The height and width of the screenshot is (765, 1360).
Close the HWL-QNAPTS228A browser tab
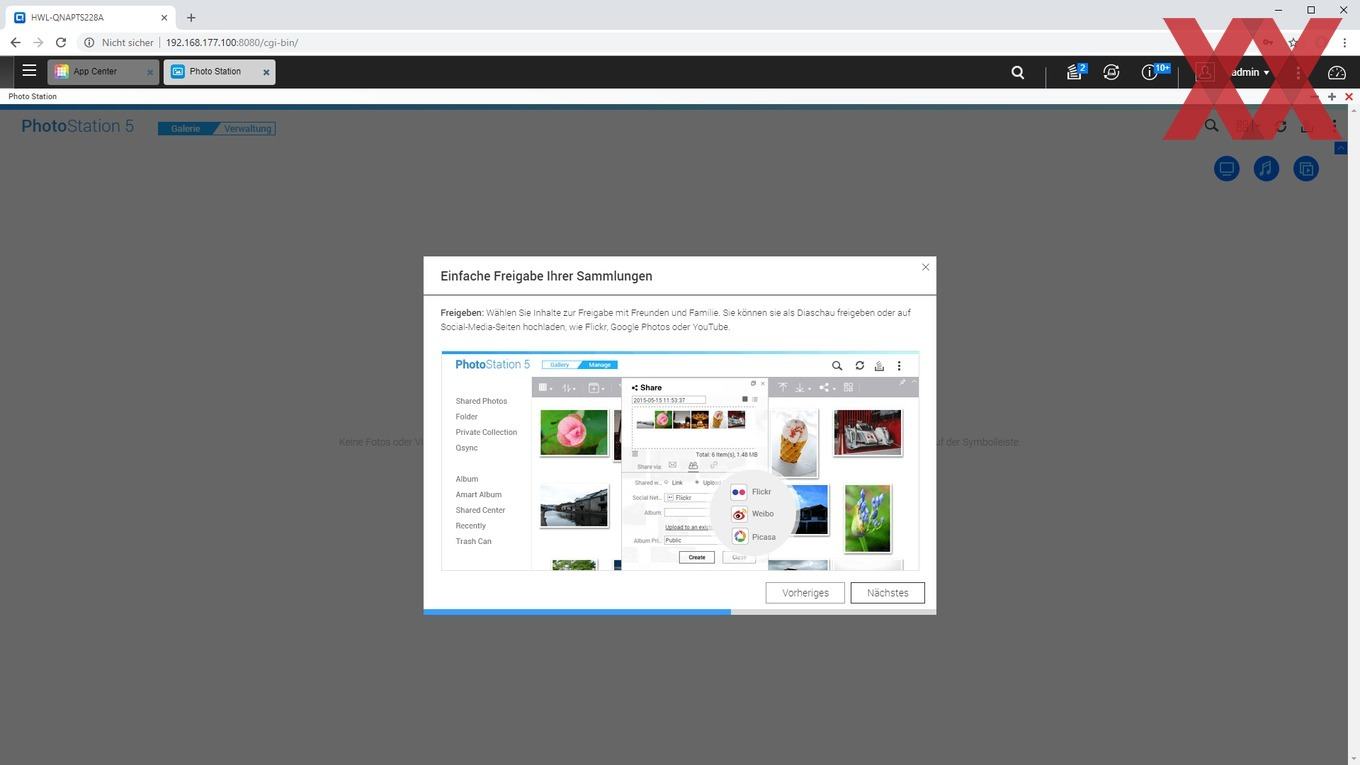164,17
